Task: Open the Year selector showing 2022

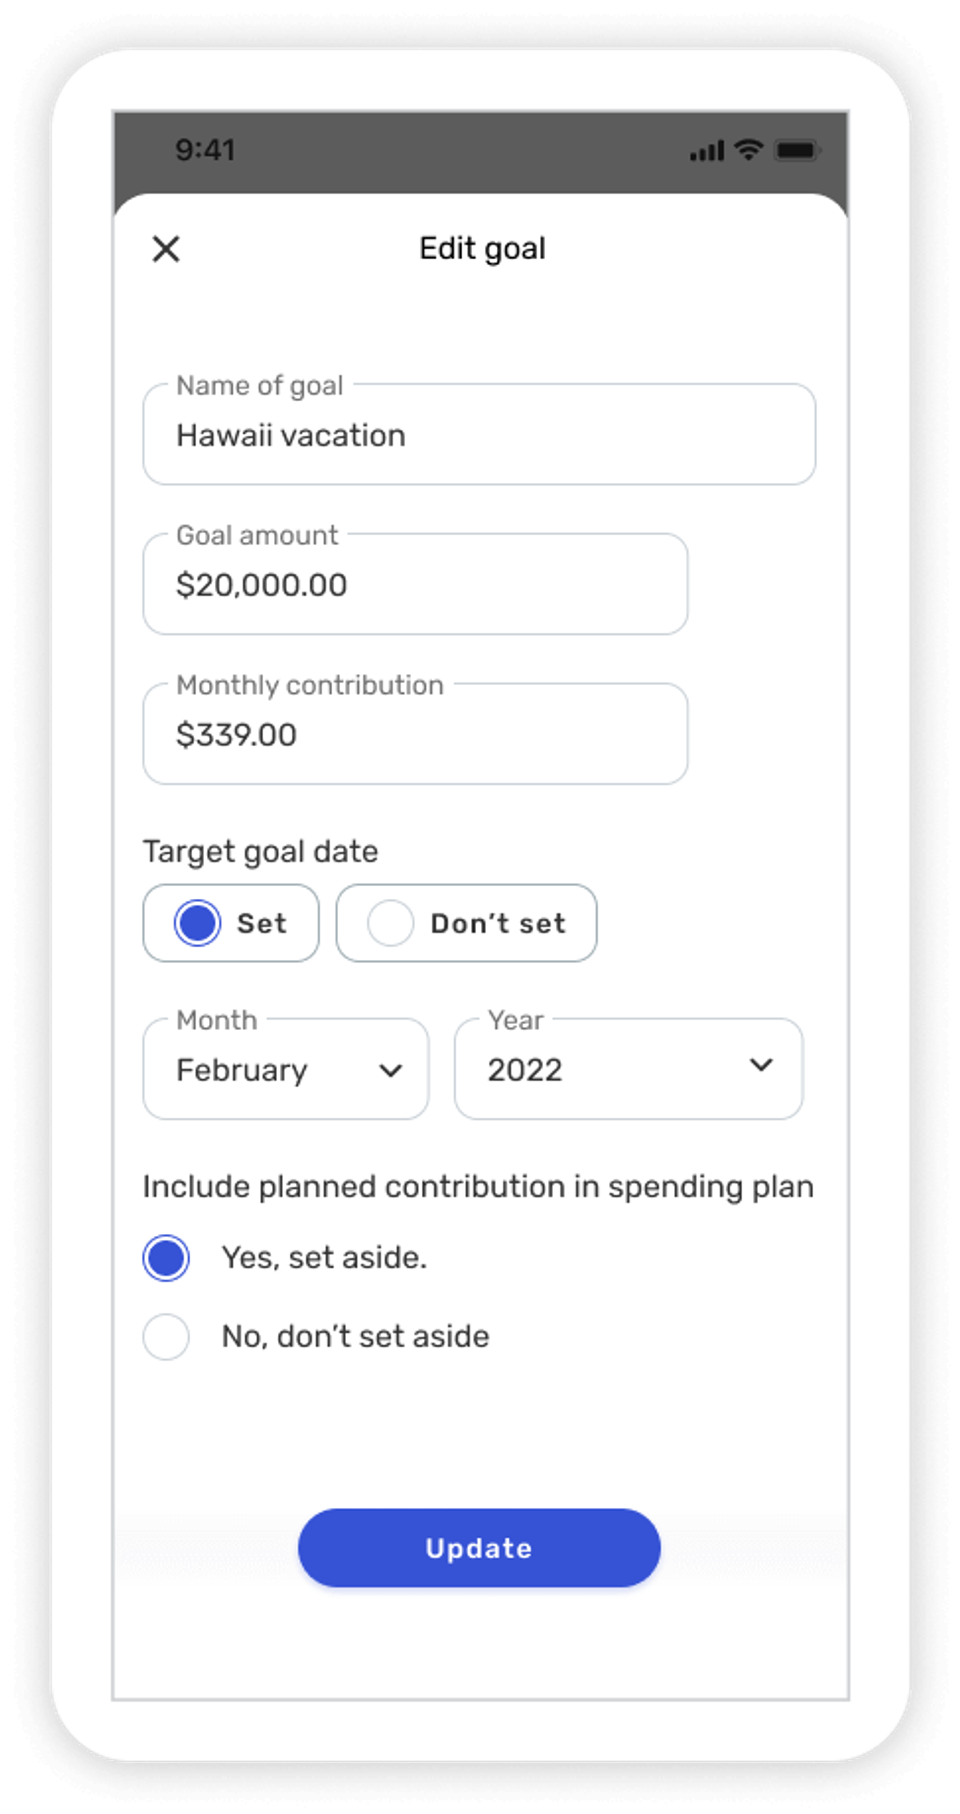Action: tap(628, 1070)
